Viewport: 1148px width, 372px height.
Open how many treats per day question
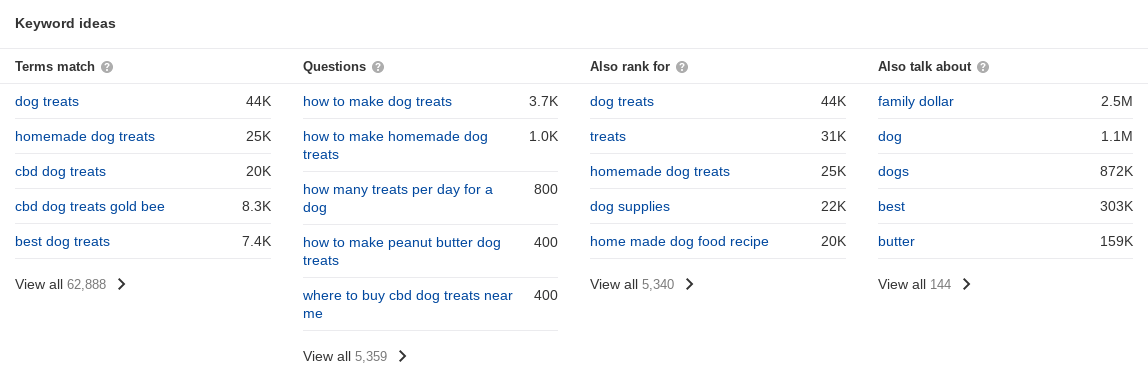coord(398,198)
